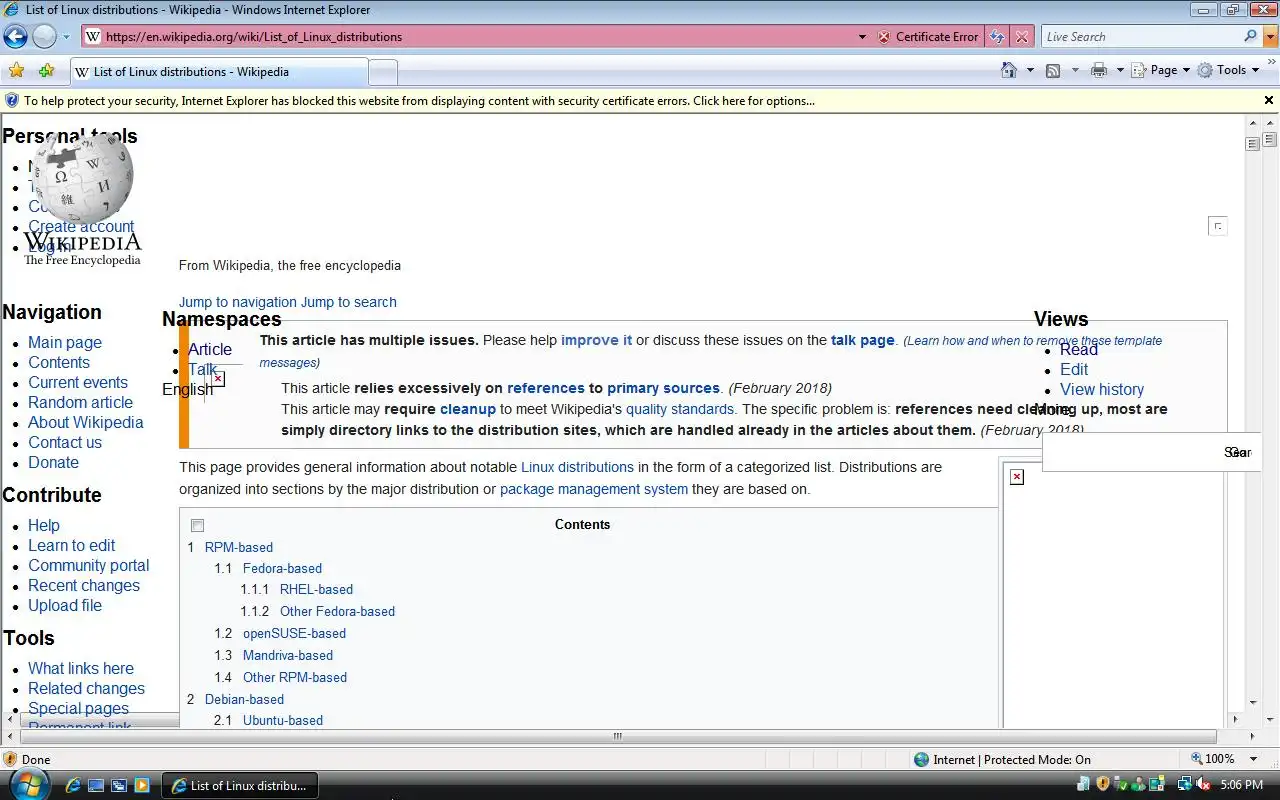This screenshot has width=1280, height=800.
Task: Open the Certificate Error security report
Action: click(x=928, y=37)
